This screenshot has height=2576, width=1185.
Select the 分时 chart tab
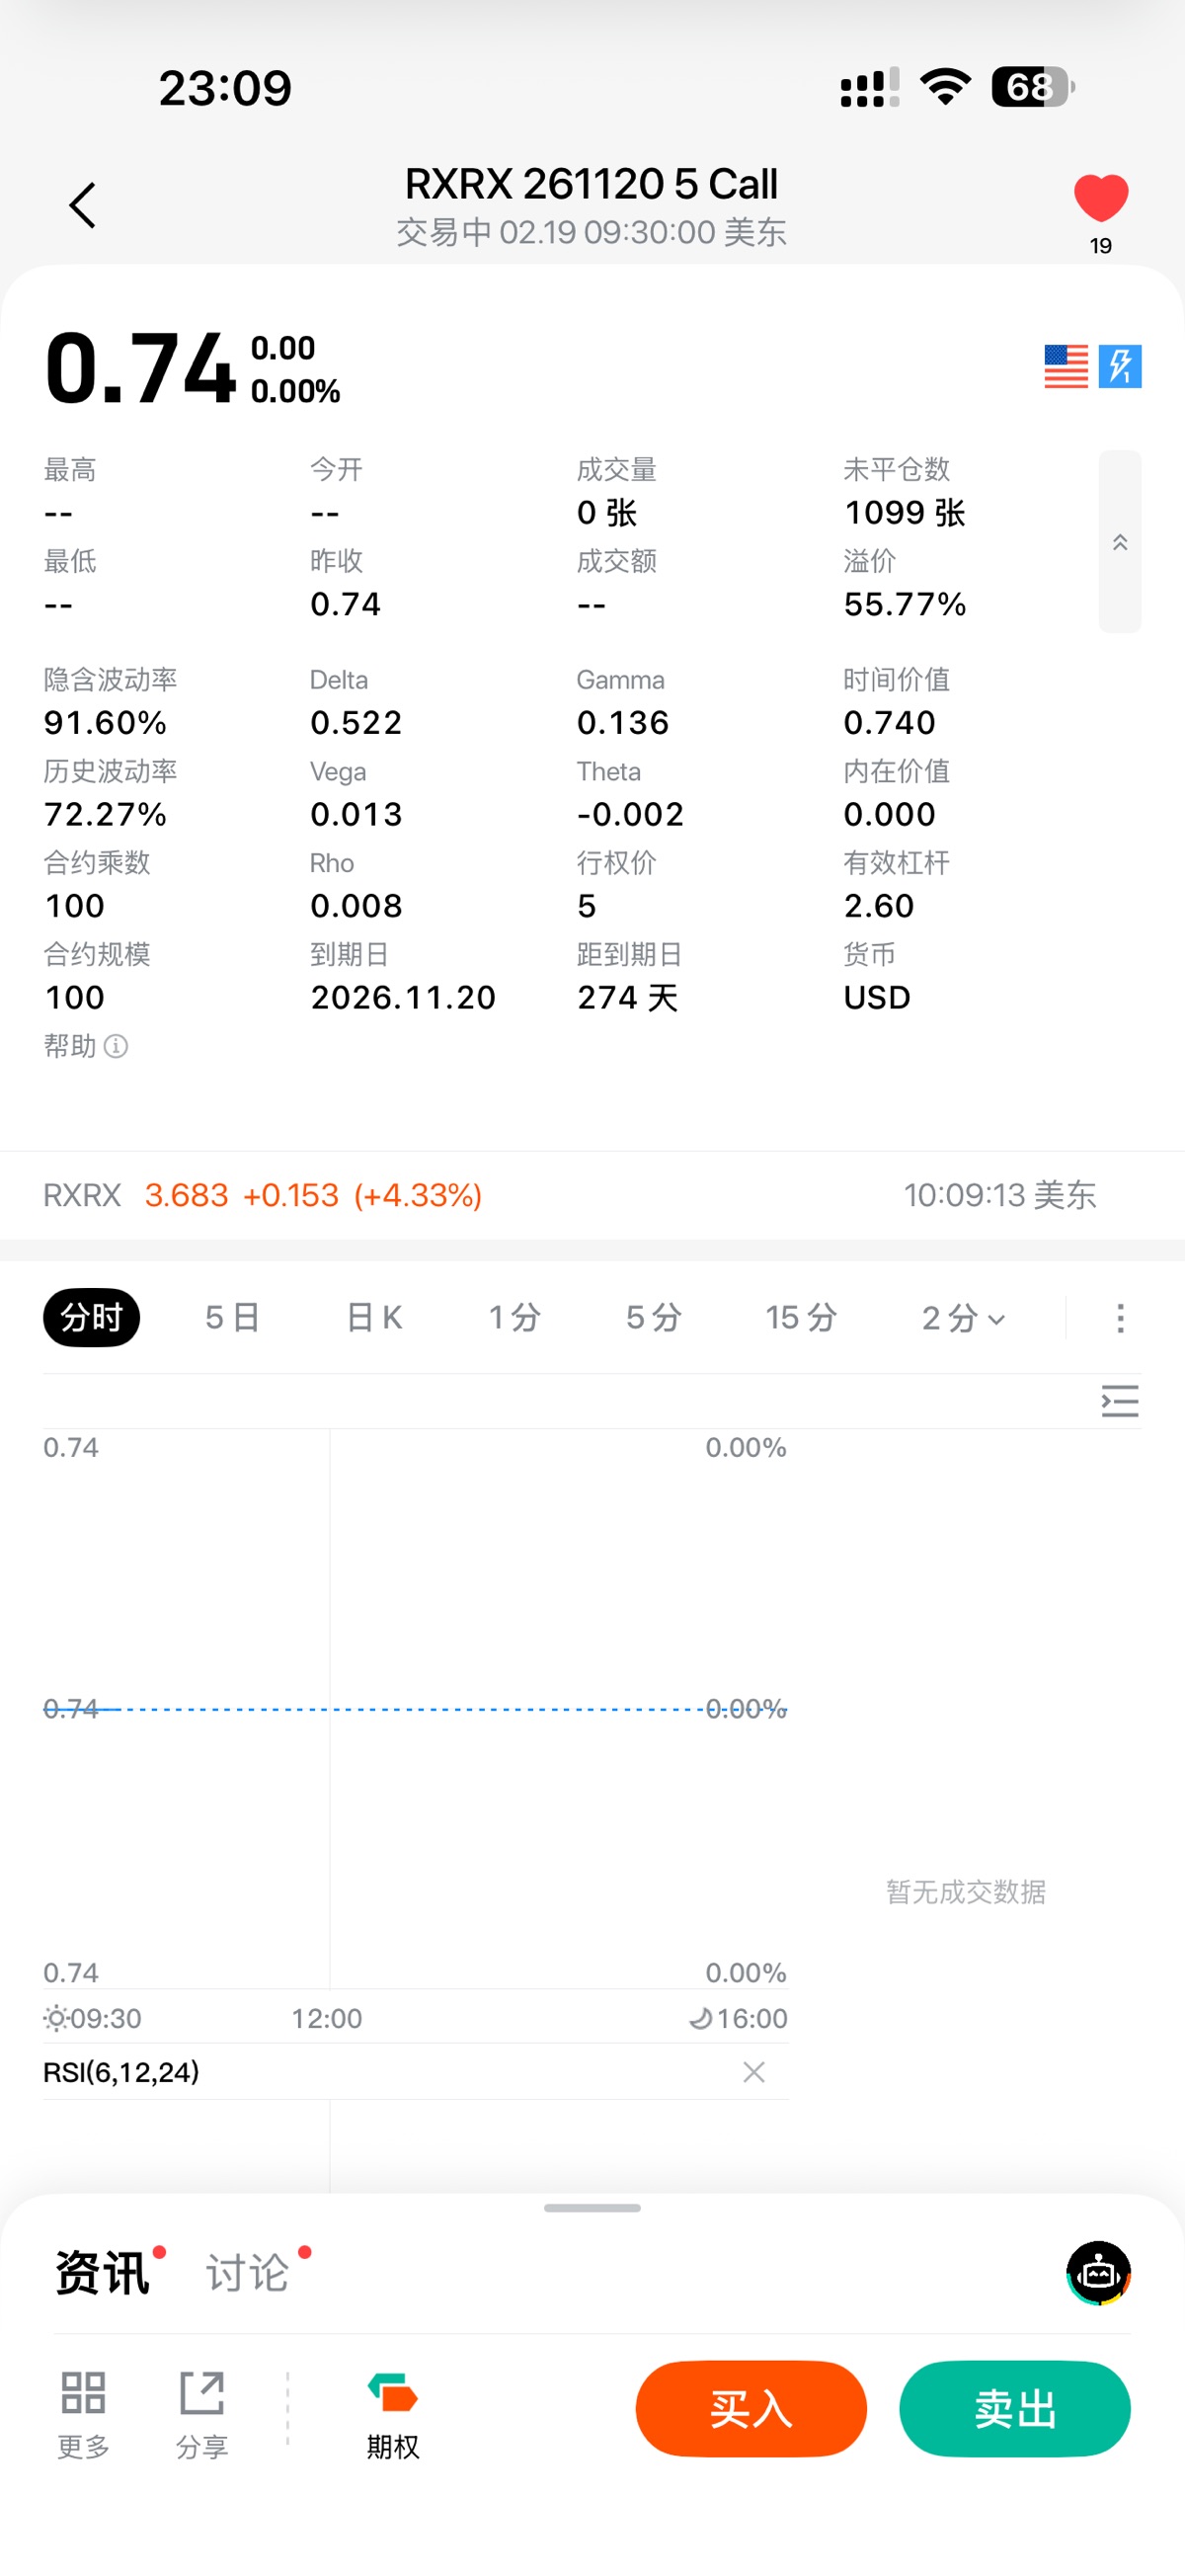(91, 1318)
